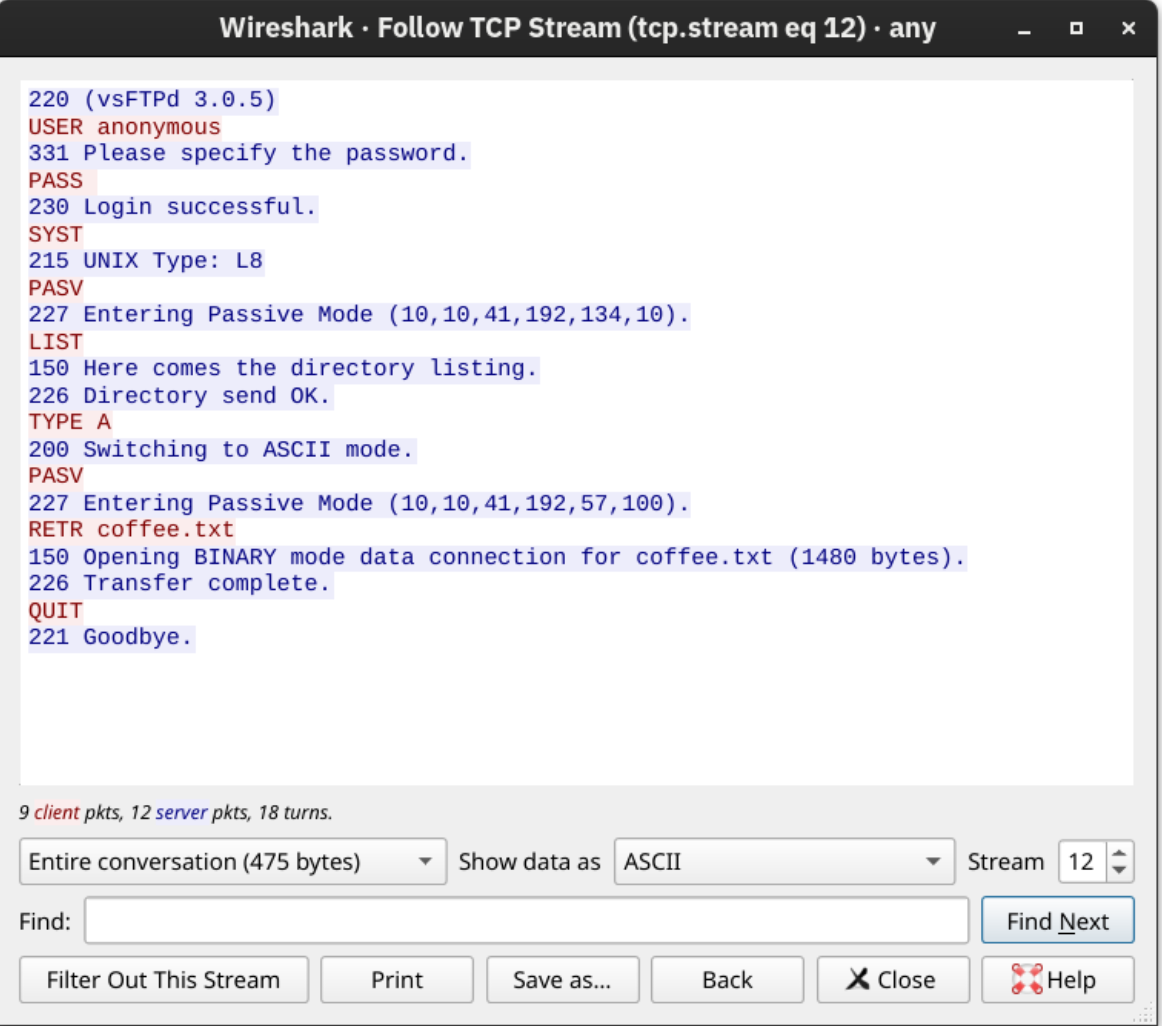Select '221 Goodbye.' line
Image resolution: width=1162 pixels, height=1026 pixels.
(x=111, y=638)
